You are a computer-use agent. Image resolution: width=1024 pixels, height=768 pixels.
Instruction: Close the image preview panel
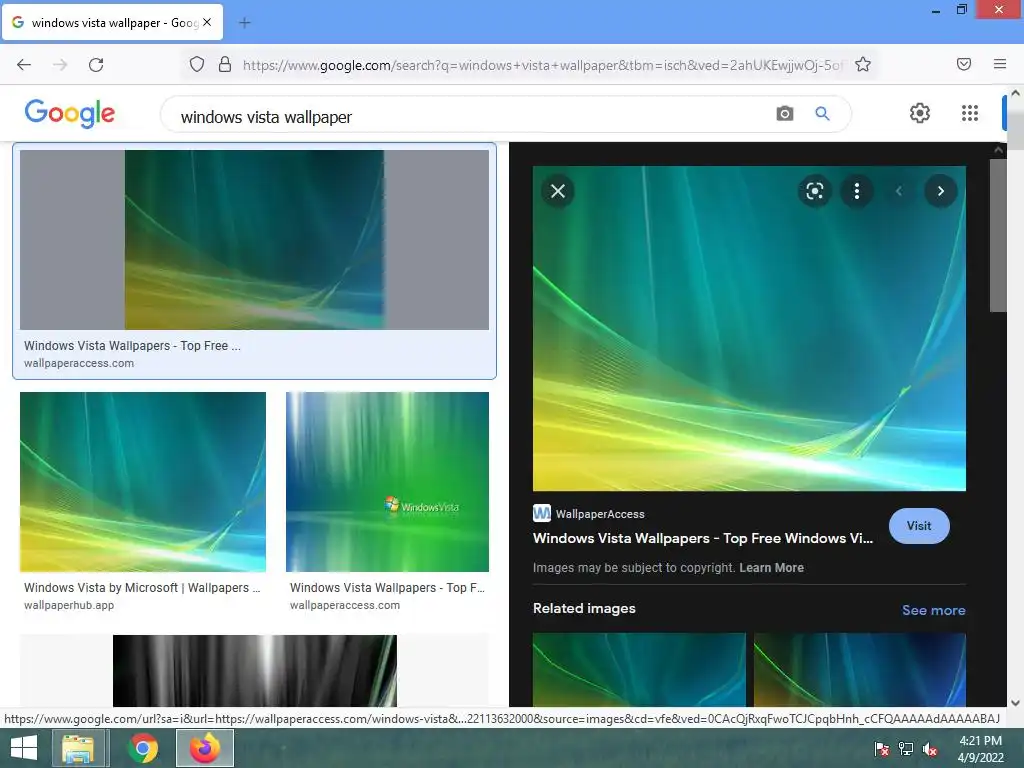click(x=558, y=191)
